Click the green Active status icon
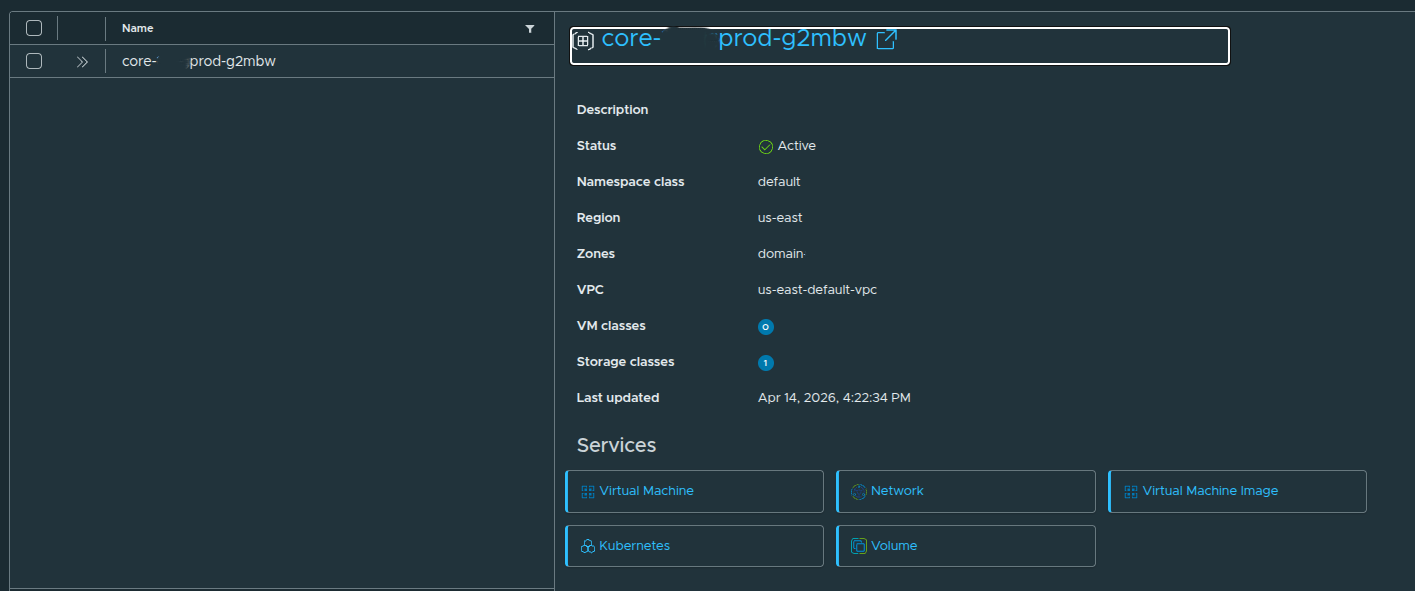This screenshot has width=1415, height=591. (x=765, y=145)
